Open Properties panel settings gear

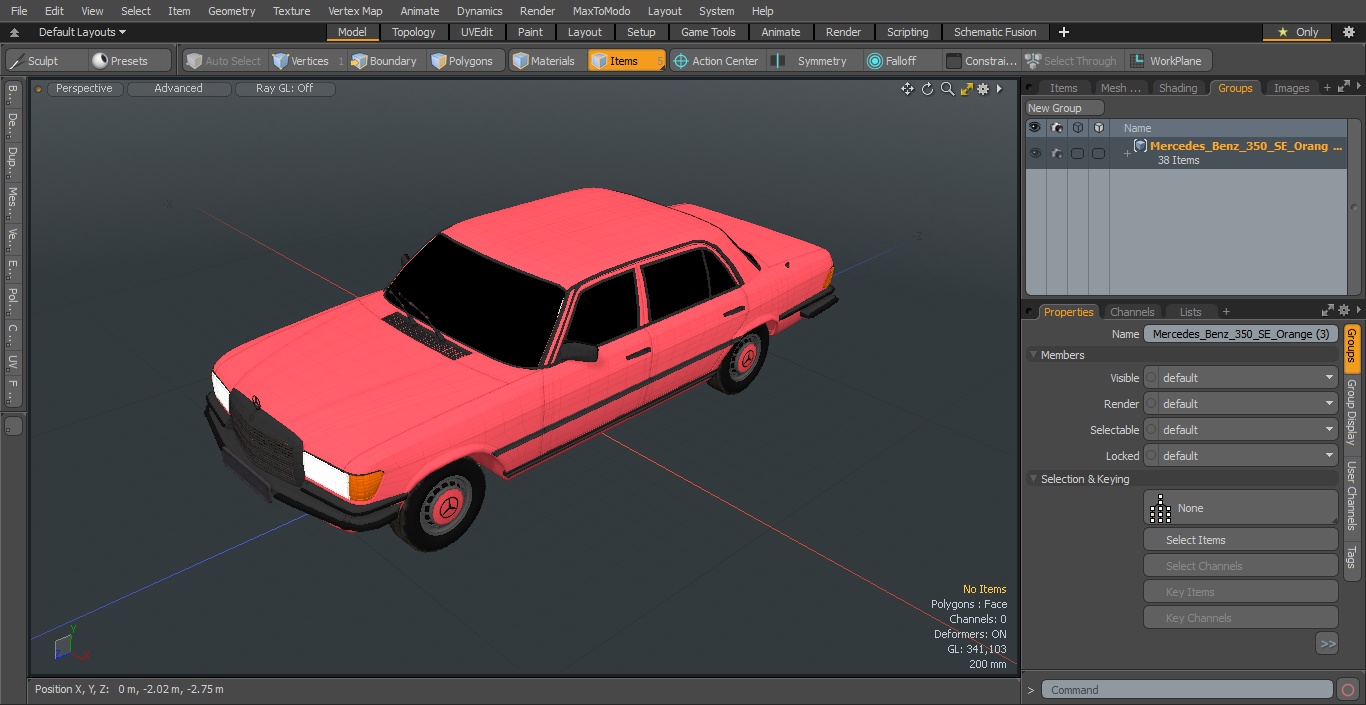click(1344, 311)
